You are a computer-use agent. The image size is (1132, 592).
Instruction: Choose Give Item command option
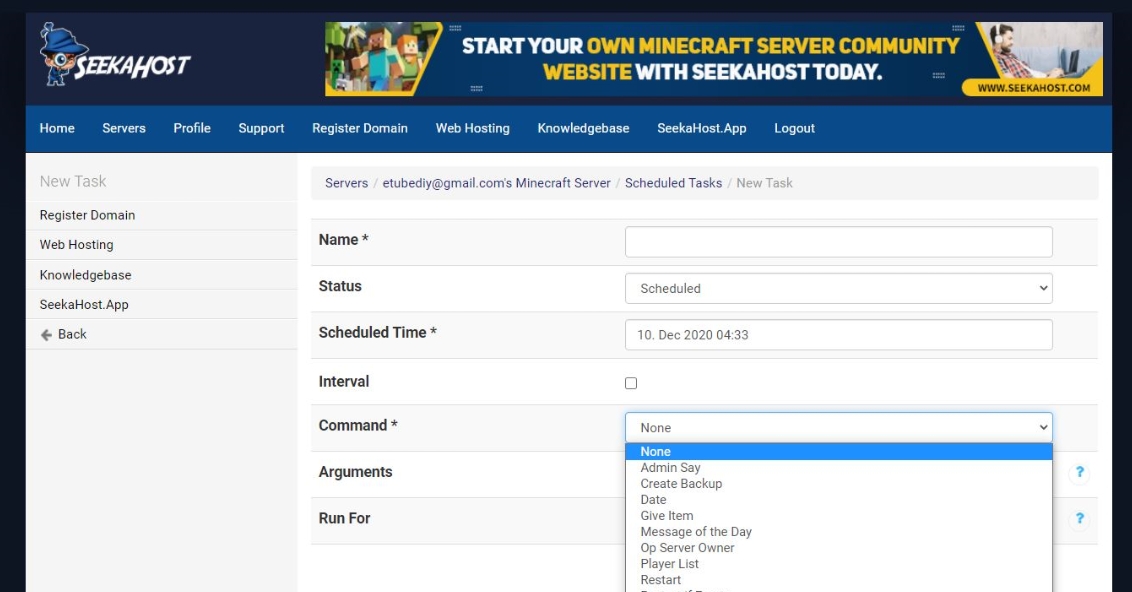click(x=838, y=515)
